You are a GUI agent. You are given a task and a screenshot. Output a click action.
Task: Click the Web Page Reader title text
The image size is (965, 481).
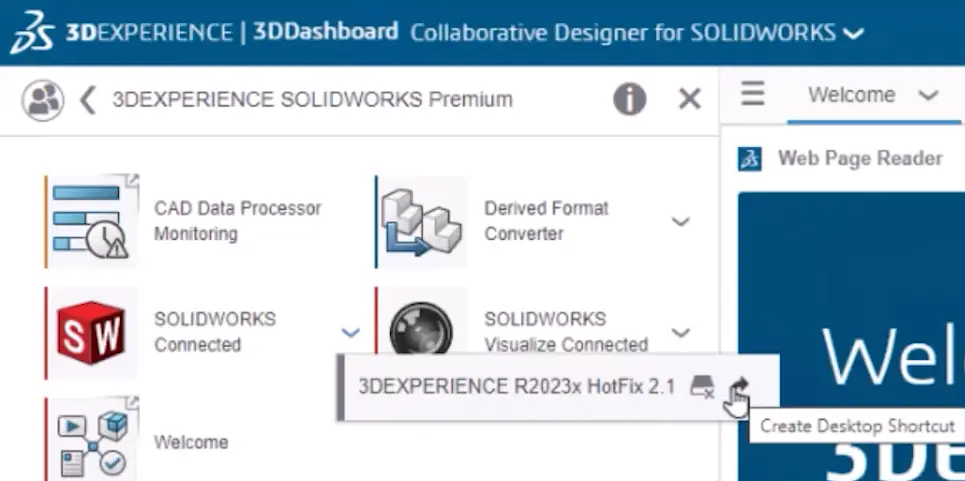[860, 158]
